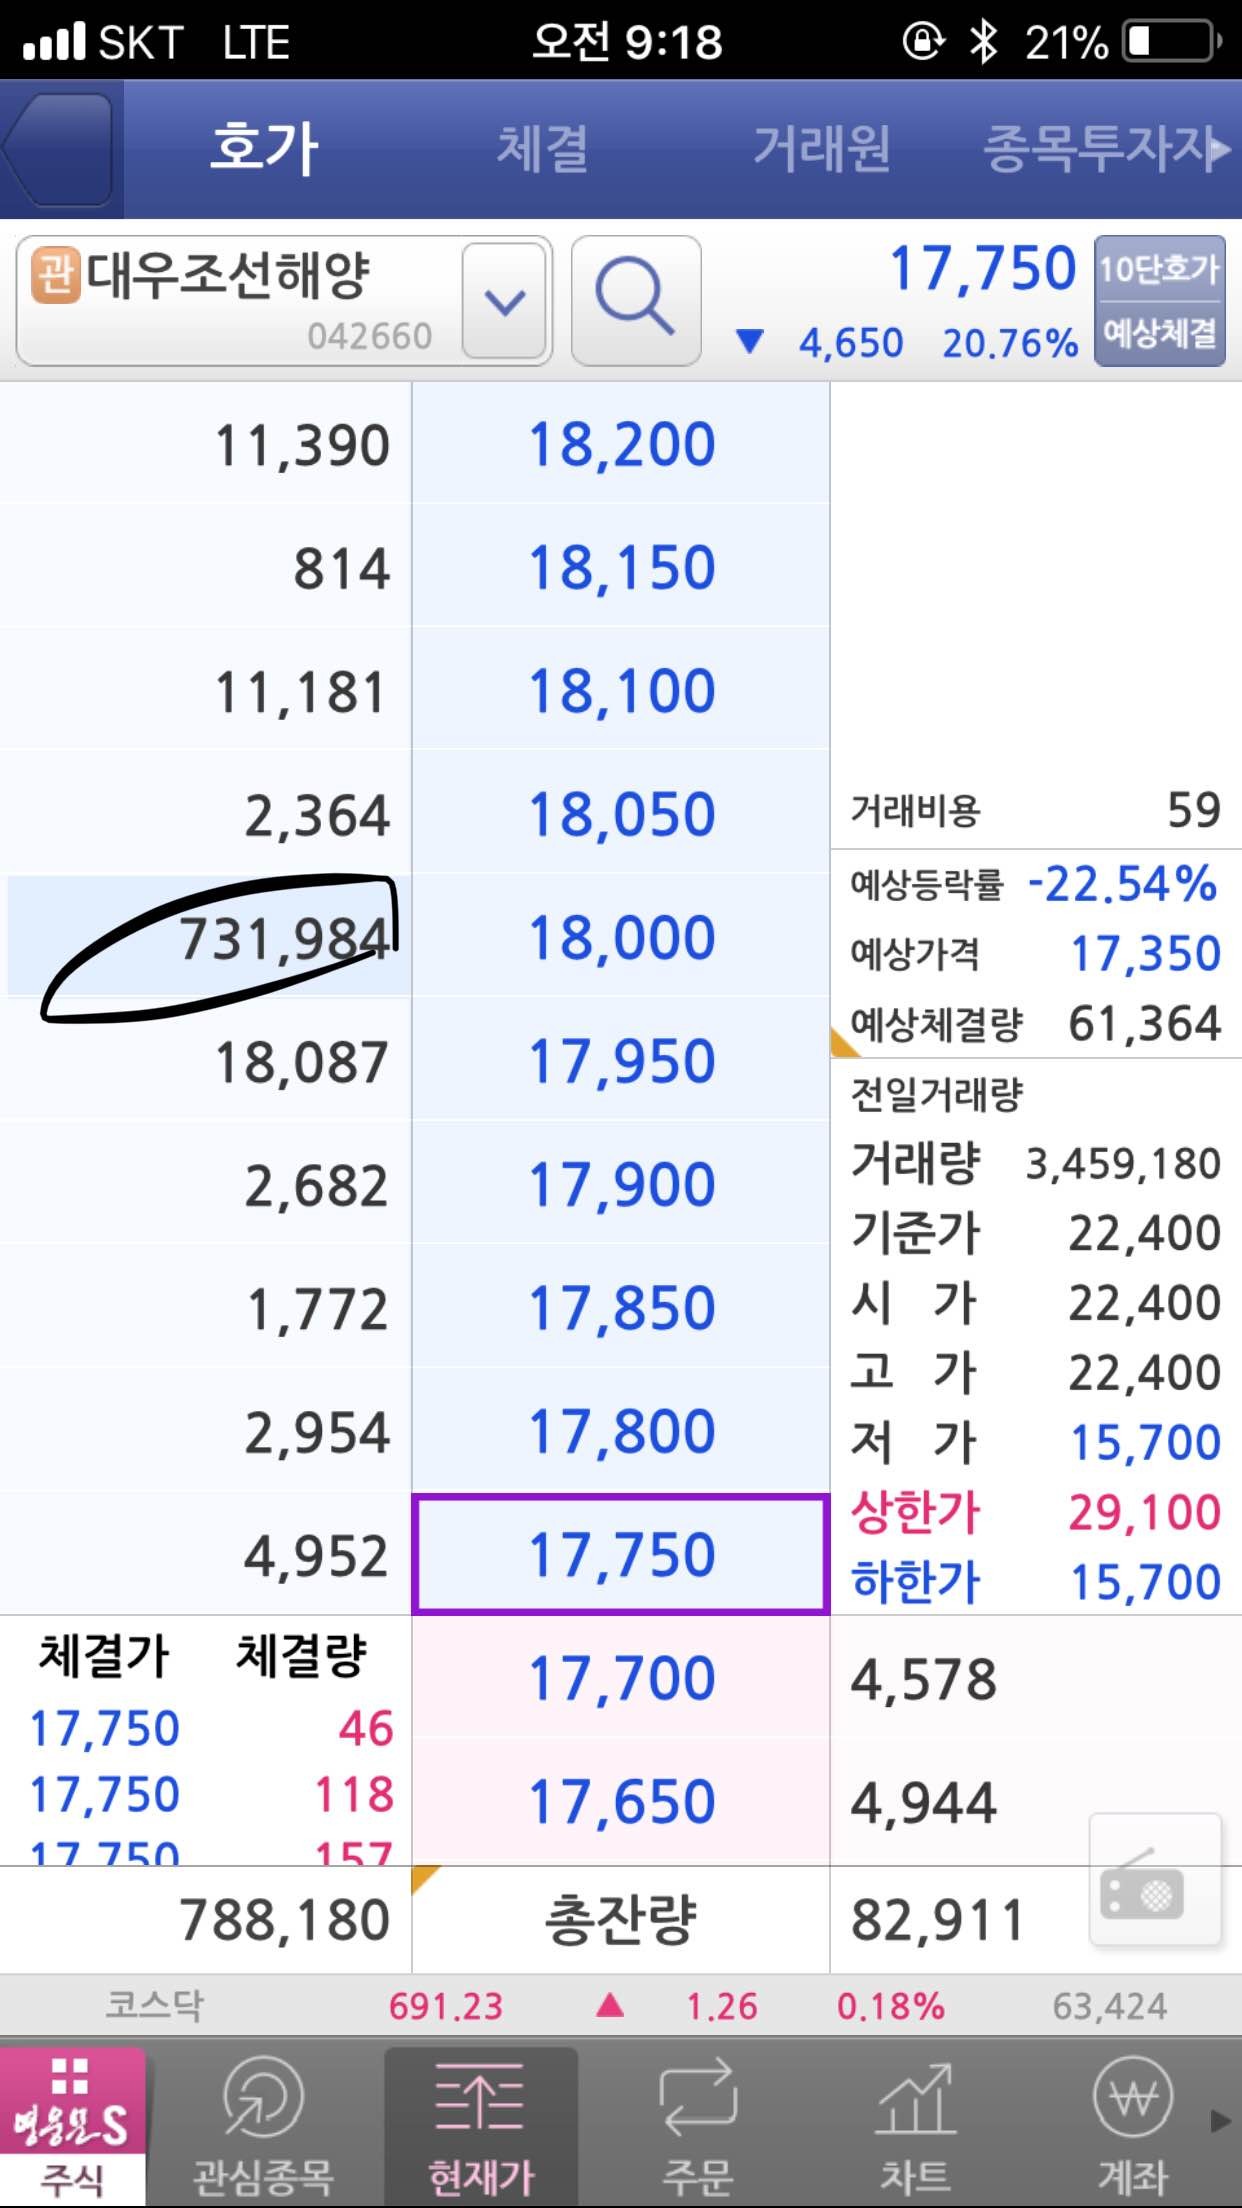Open the 주식 main menu icon
Viewport: 1242px width, 2208px height.
(x=72, y=2125)
